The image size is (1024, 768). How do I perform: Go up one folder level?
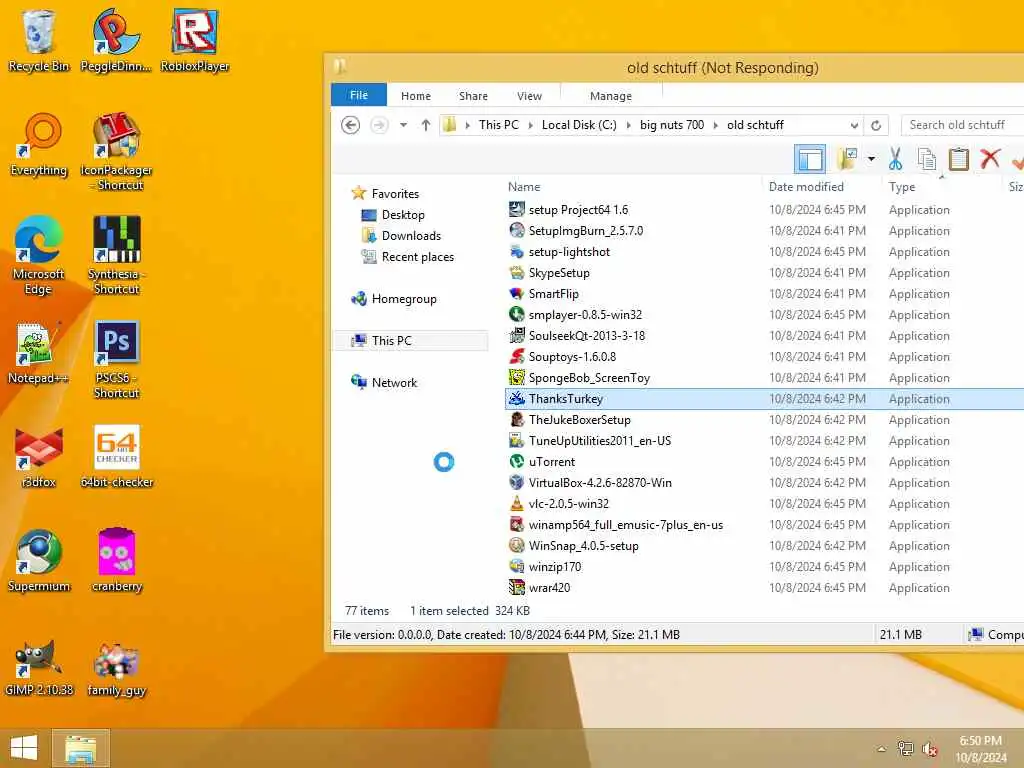coord(426,125)
